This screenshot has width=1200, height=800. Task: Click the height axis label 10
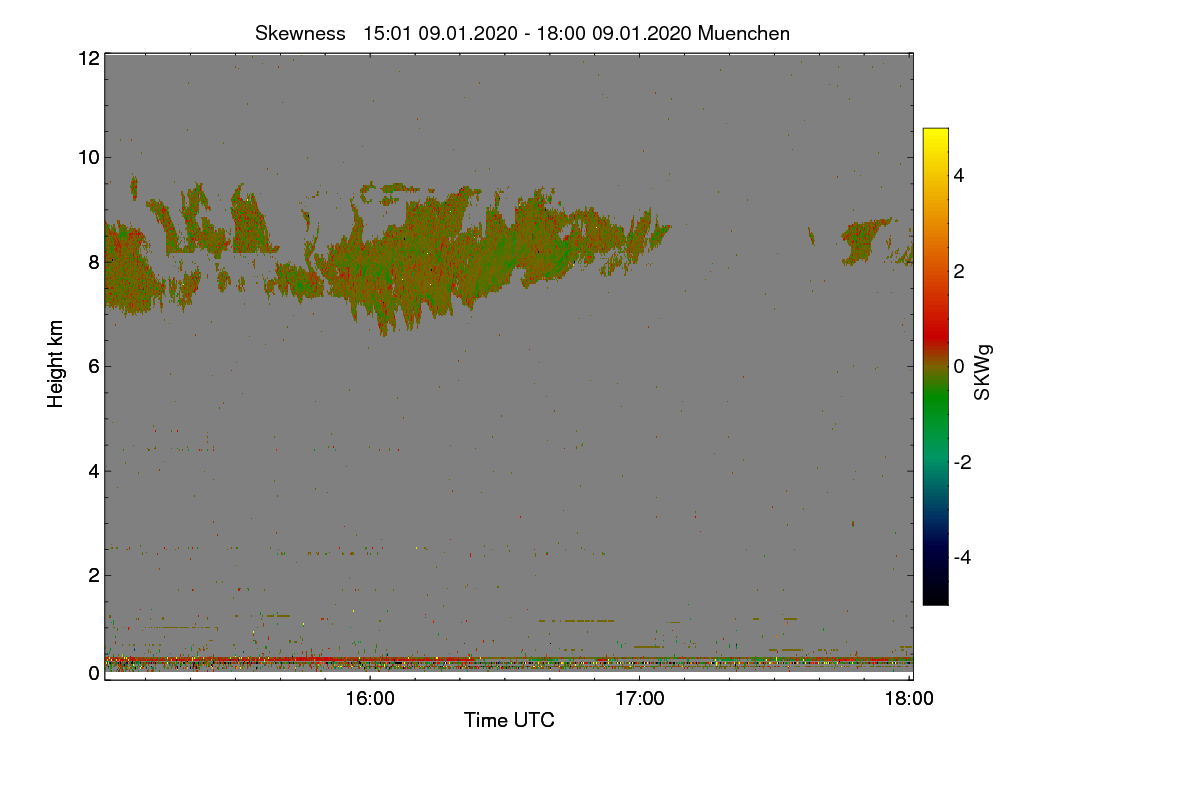88,157
